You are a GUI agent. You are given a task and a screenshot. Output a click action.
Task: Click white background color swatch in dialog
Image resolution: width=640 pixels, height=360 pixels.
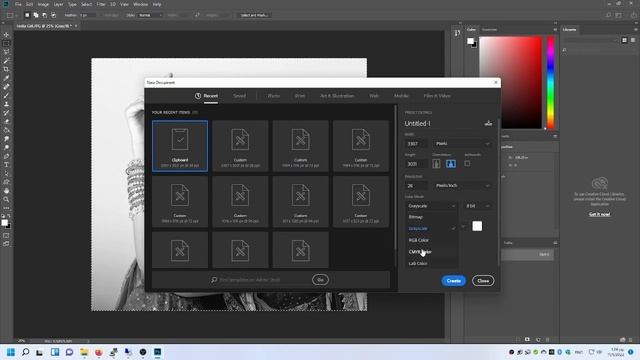pyautogui.click(x=477, y=226)
